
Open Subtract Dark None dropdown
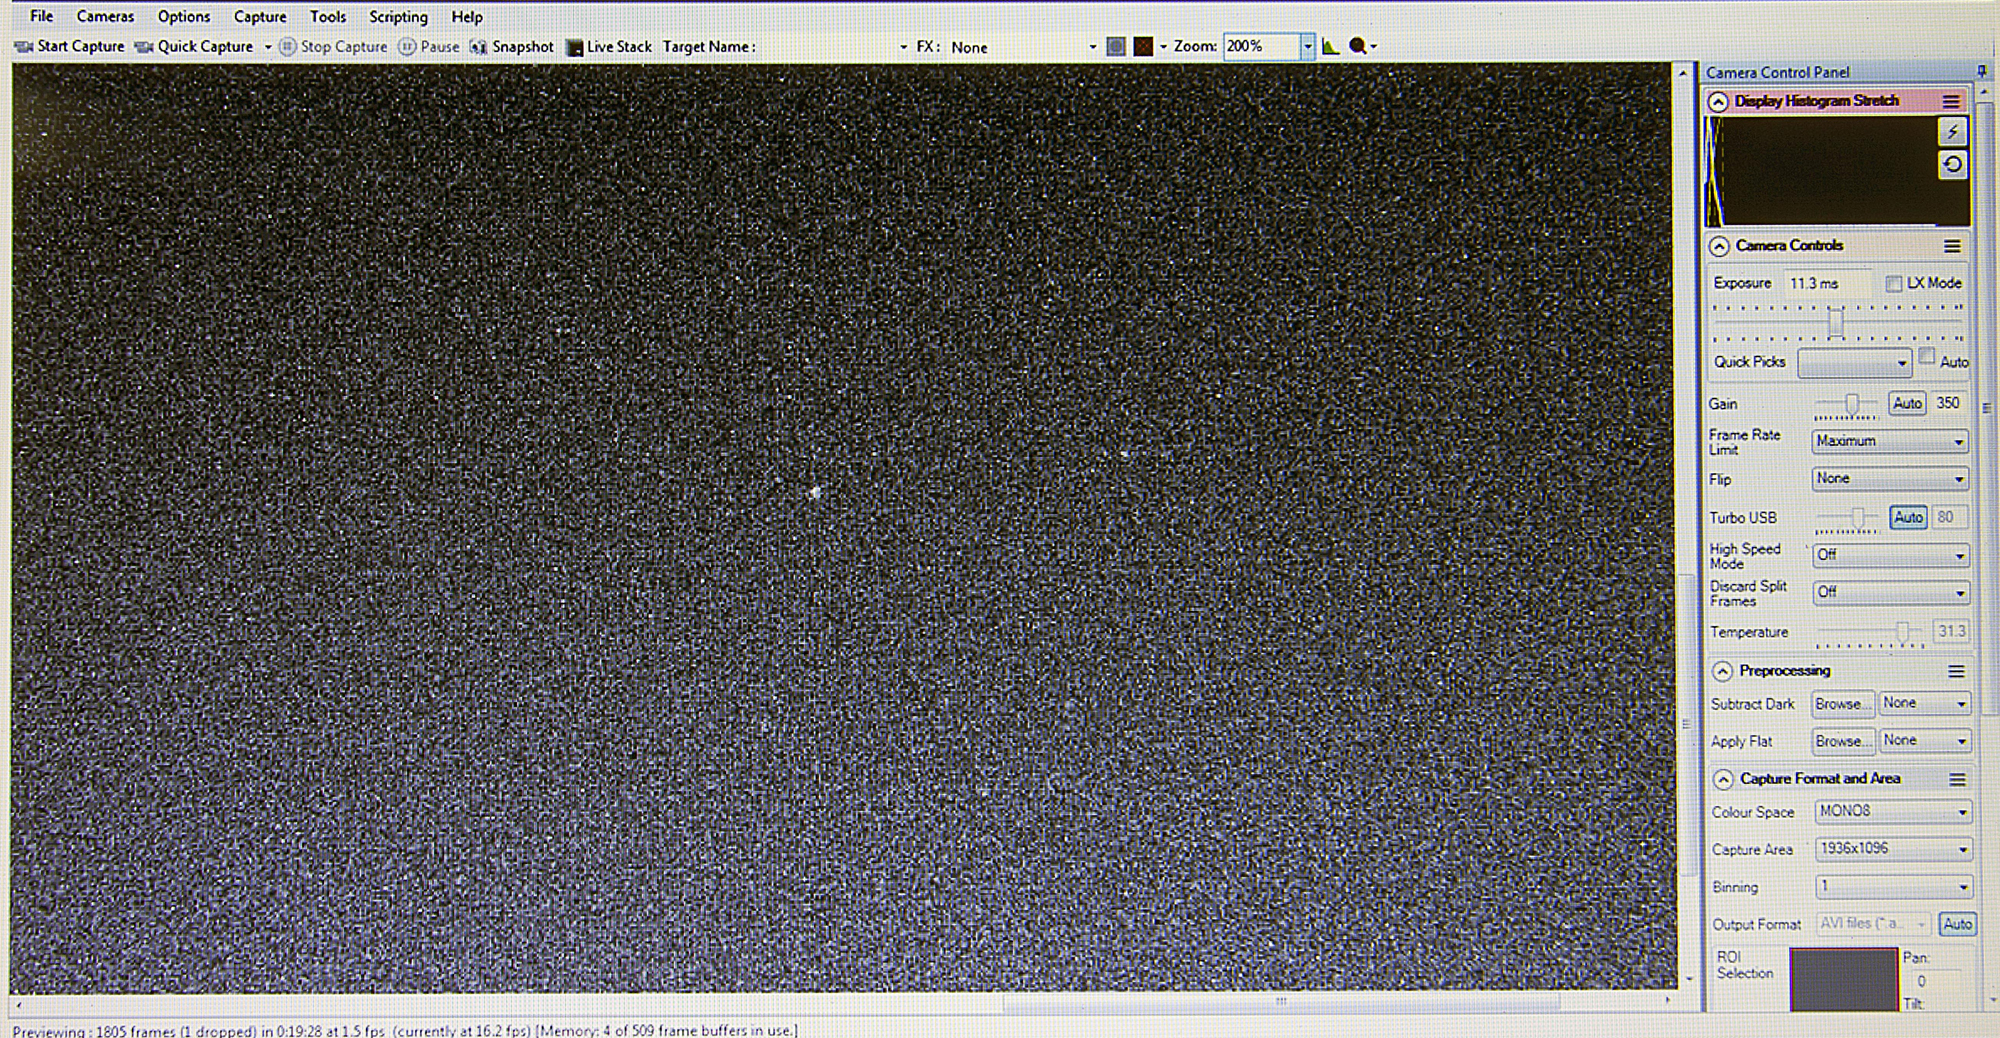tap(1924, 704)
